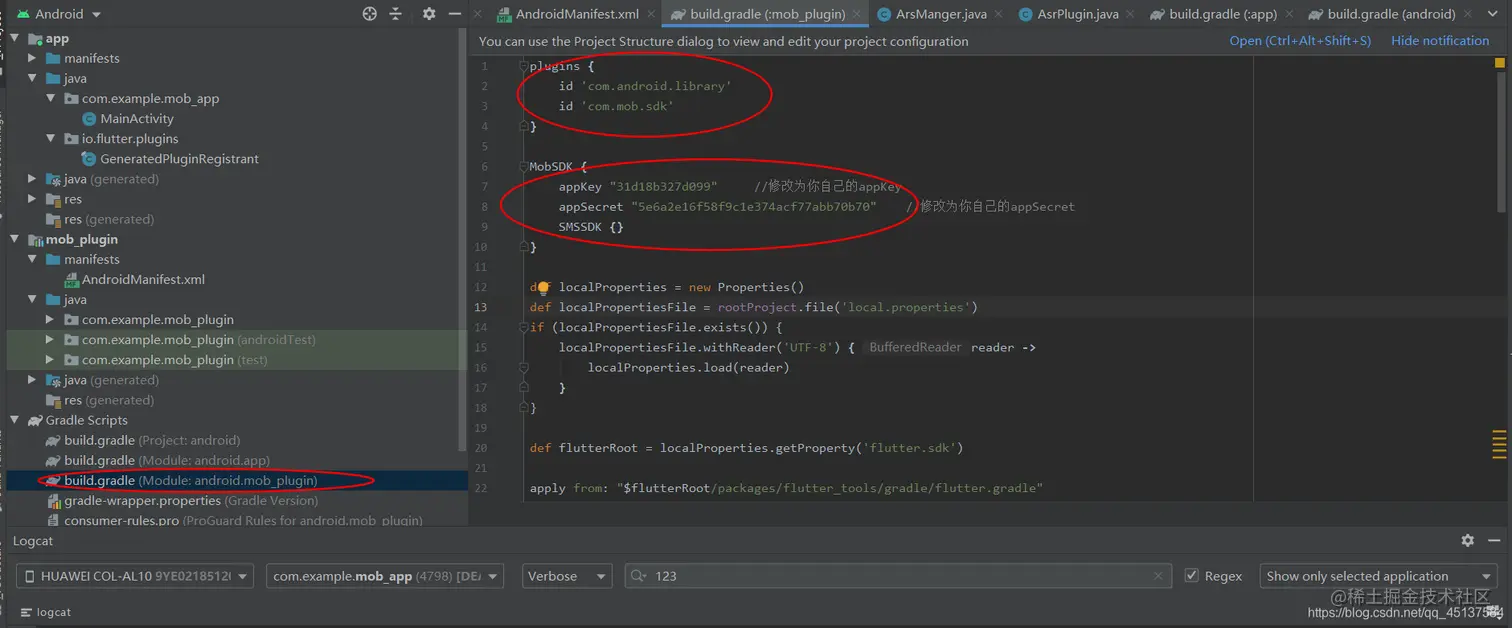Collapse the app module node
Screen dimensions: 1512x628
pos(15,39)
